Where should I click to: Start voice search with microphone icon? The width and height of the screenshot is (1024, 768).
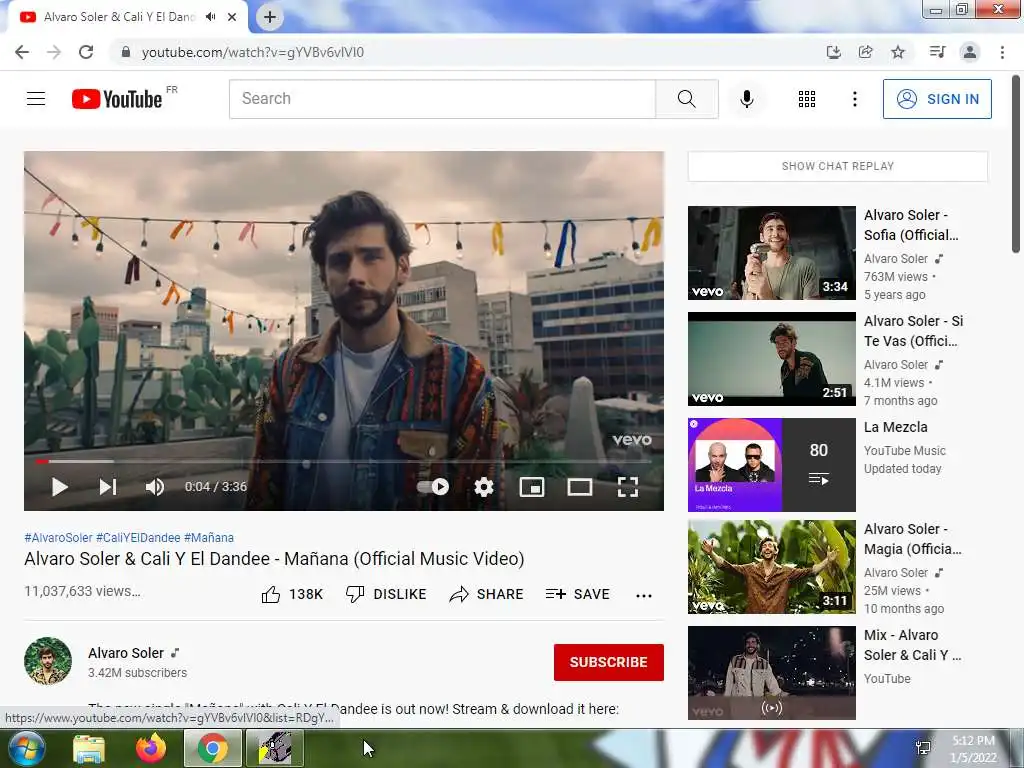(746, 99)
